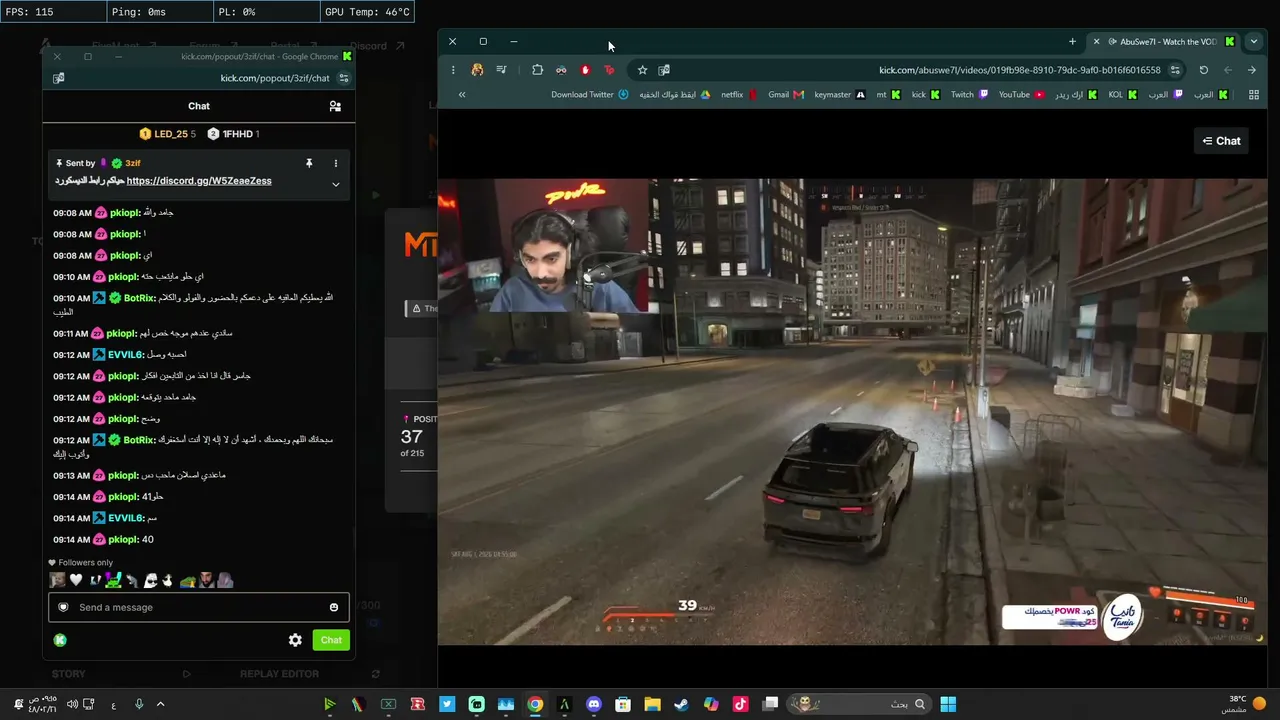Open tab groups grid icon on bookmarks bar
This screenshot has height=720, width=1280.
pyautogui.click(x=1253, y=95)
